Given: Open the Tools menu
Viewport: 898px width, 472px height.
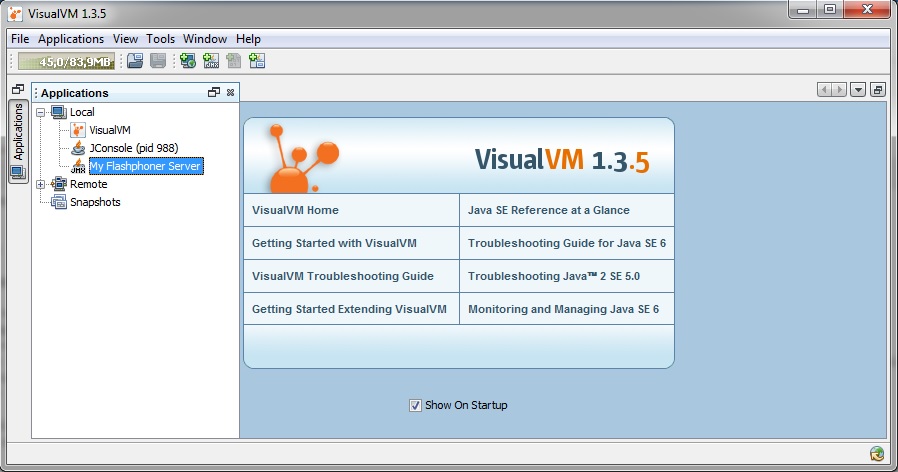Looking at the screenshot, I should pyautogui.click(x=160, y=39).
